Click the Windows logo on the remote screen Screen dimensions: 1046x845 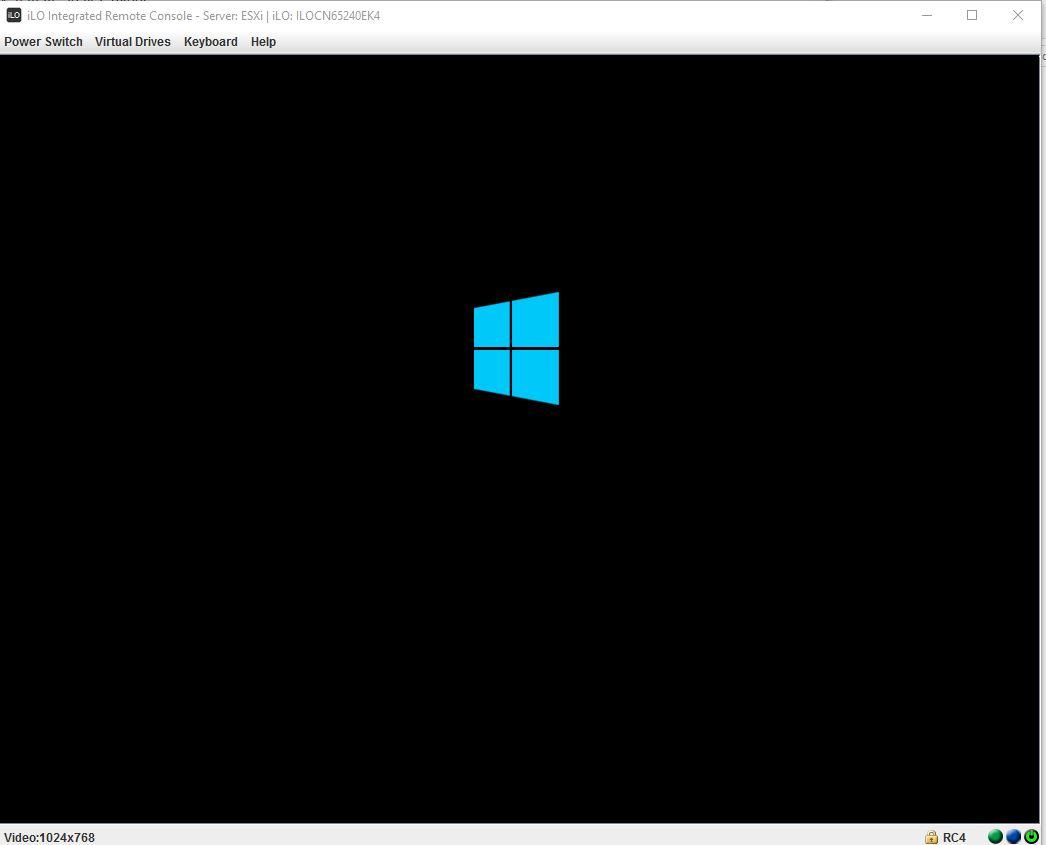click(x=516, y=348)
